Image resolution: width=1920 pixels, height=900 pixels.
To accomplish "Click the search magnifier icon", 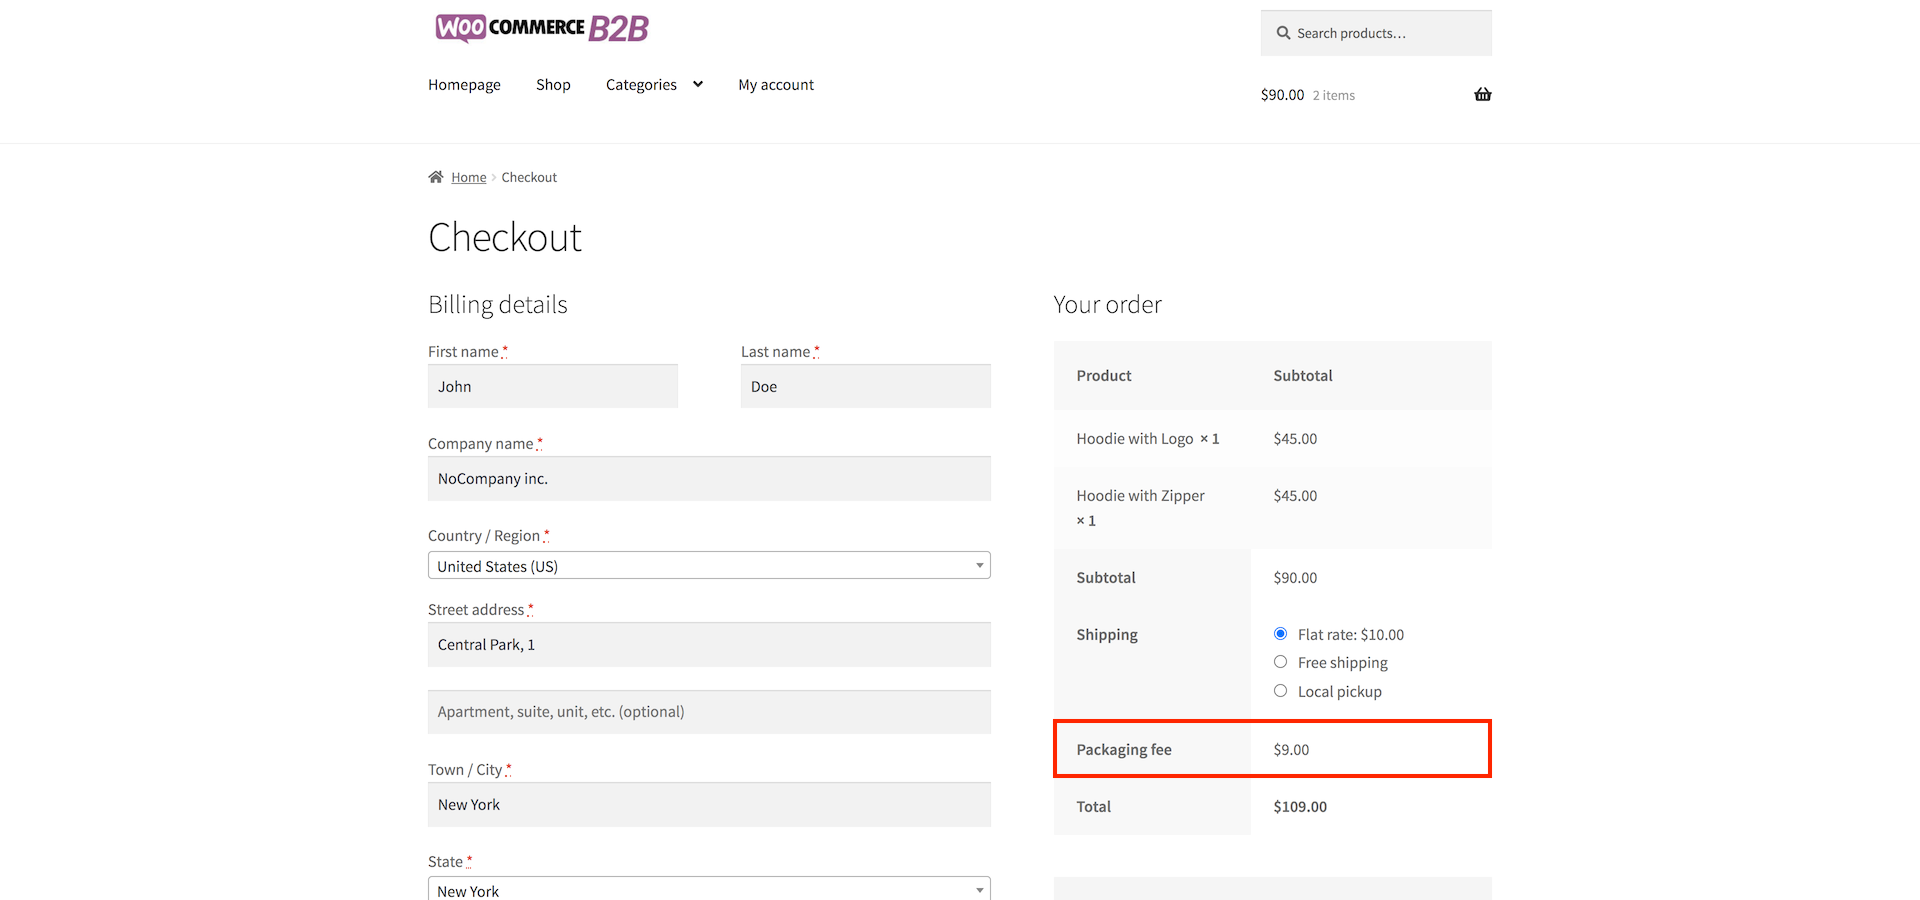I will 1283,33.
